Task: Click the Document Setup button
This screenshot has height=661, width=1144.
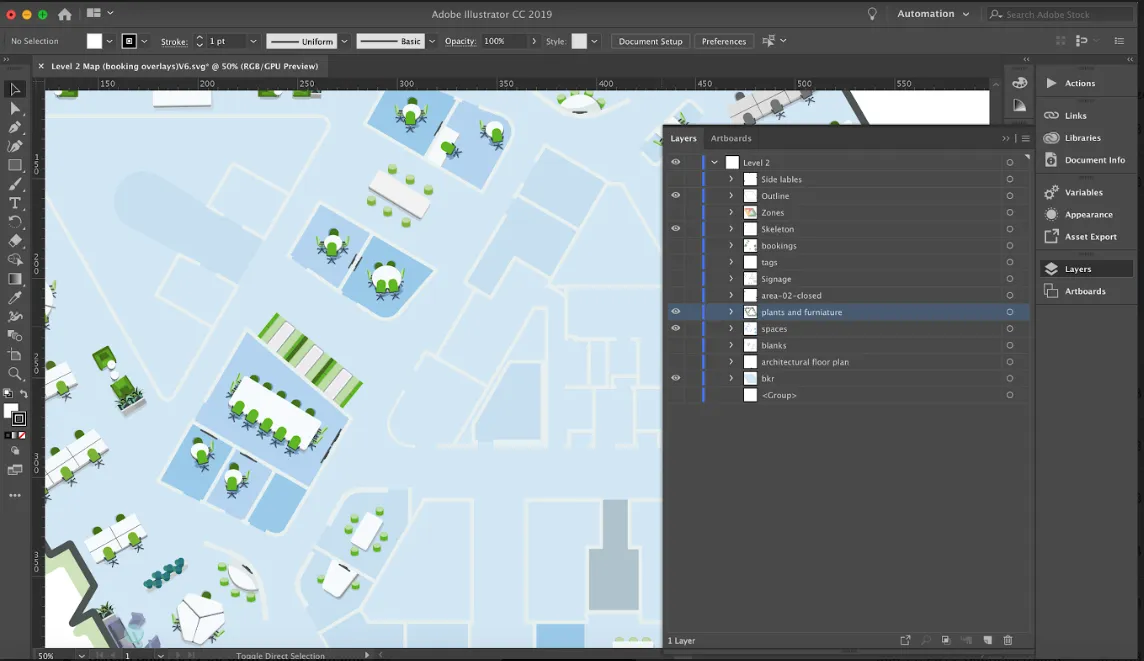Action: (x=650, y=41)
